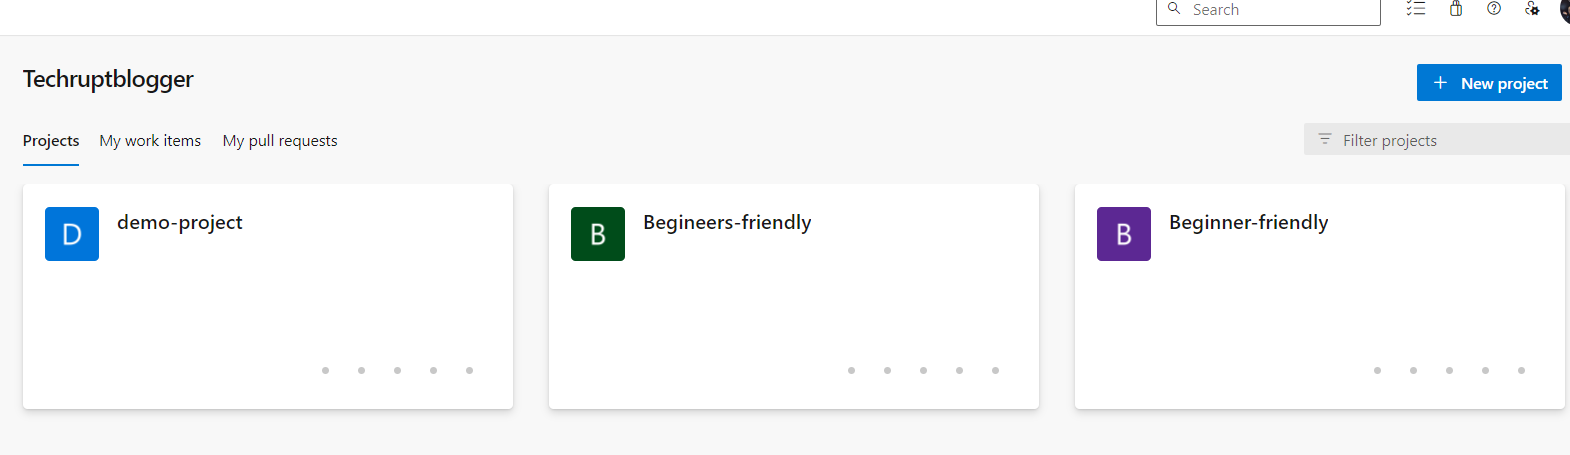1570x455 pixels.
Task: Switch to the Projects tab
Action: pyautogui.click(x=51, y=141)
